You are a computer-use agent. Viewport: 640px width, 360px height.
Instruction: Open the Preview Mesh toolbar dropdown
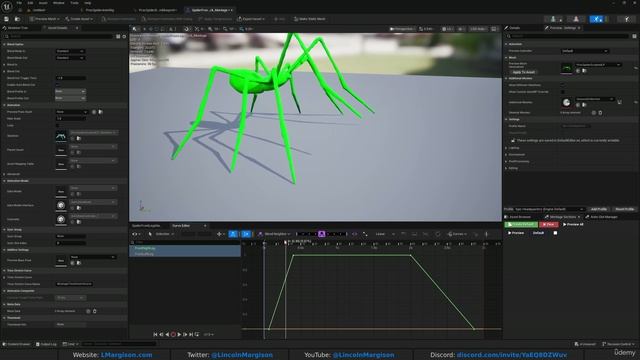pyautogui.click(x=45, y=19)
